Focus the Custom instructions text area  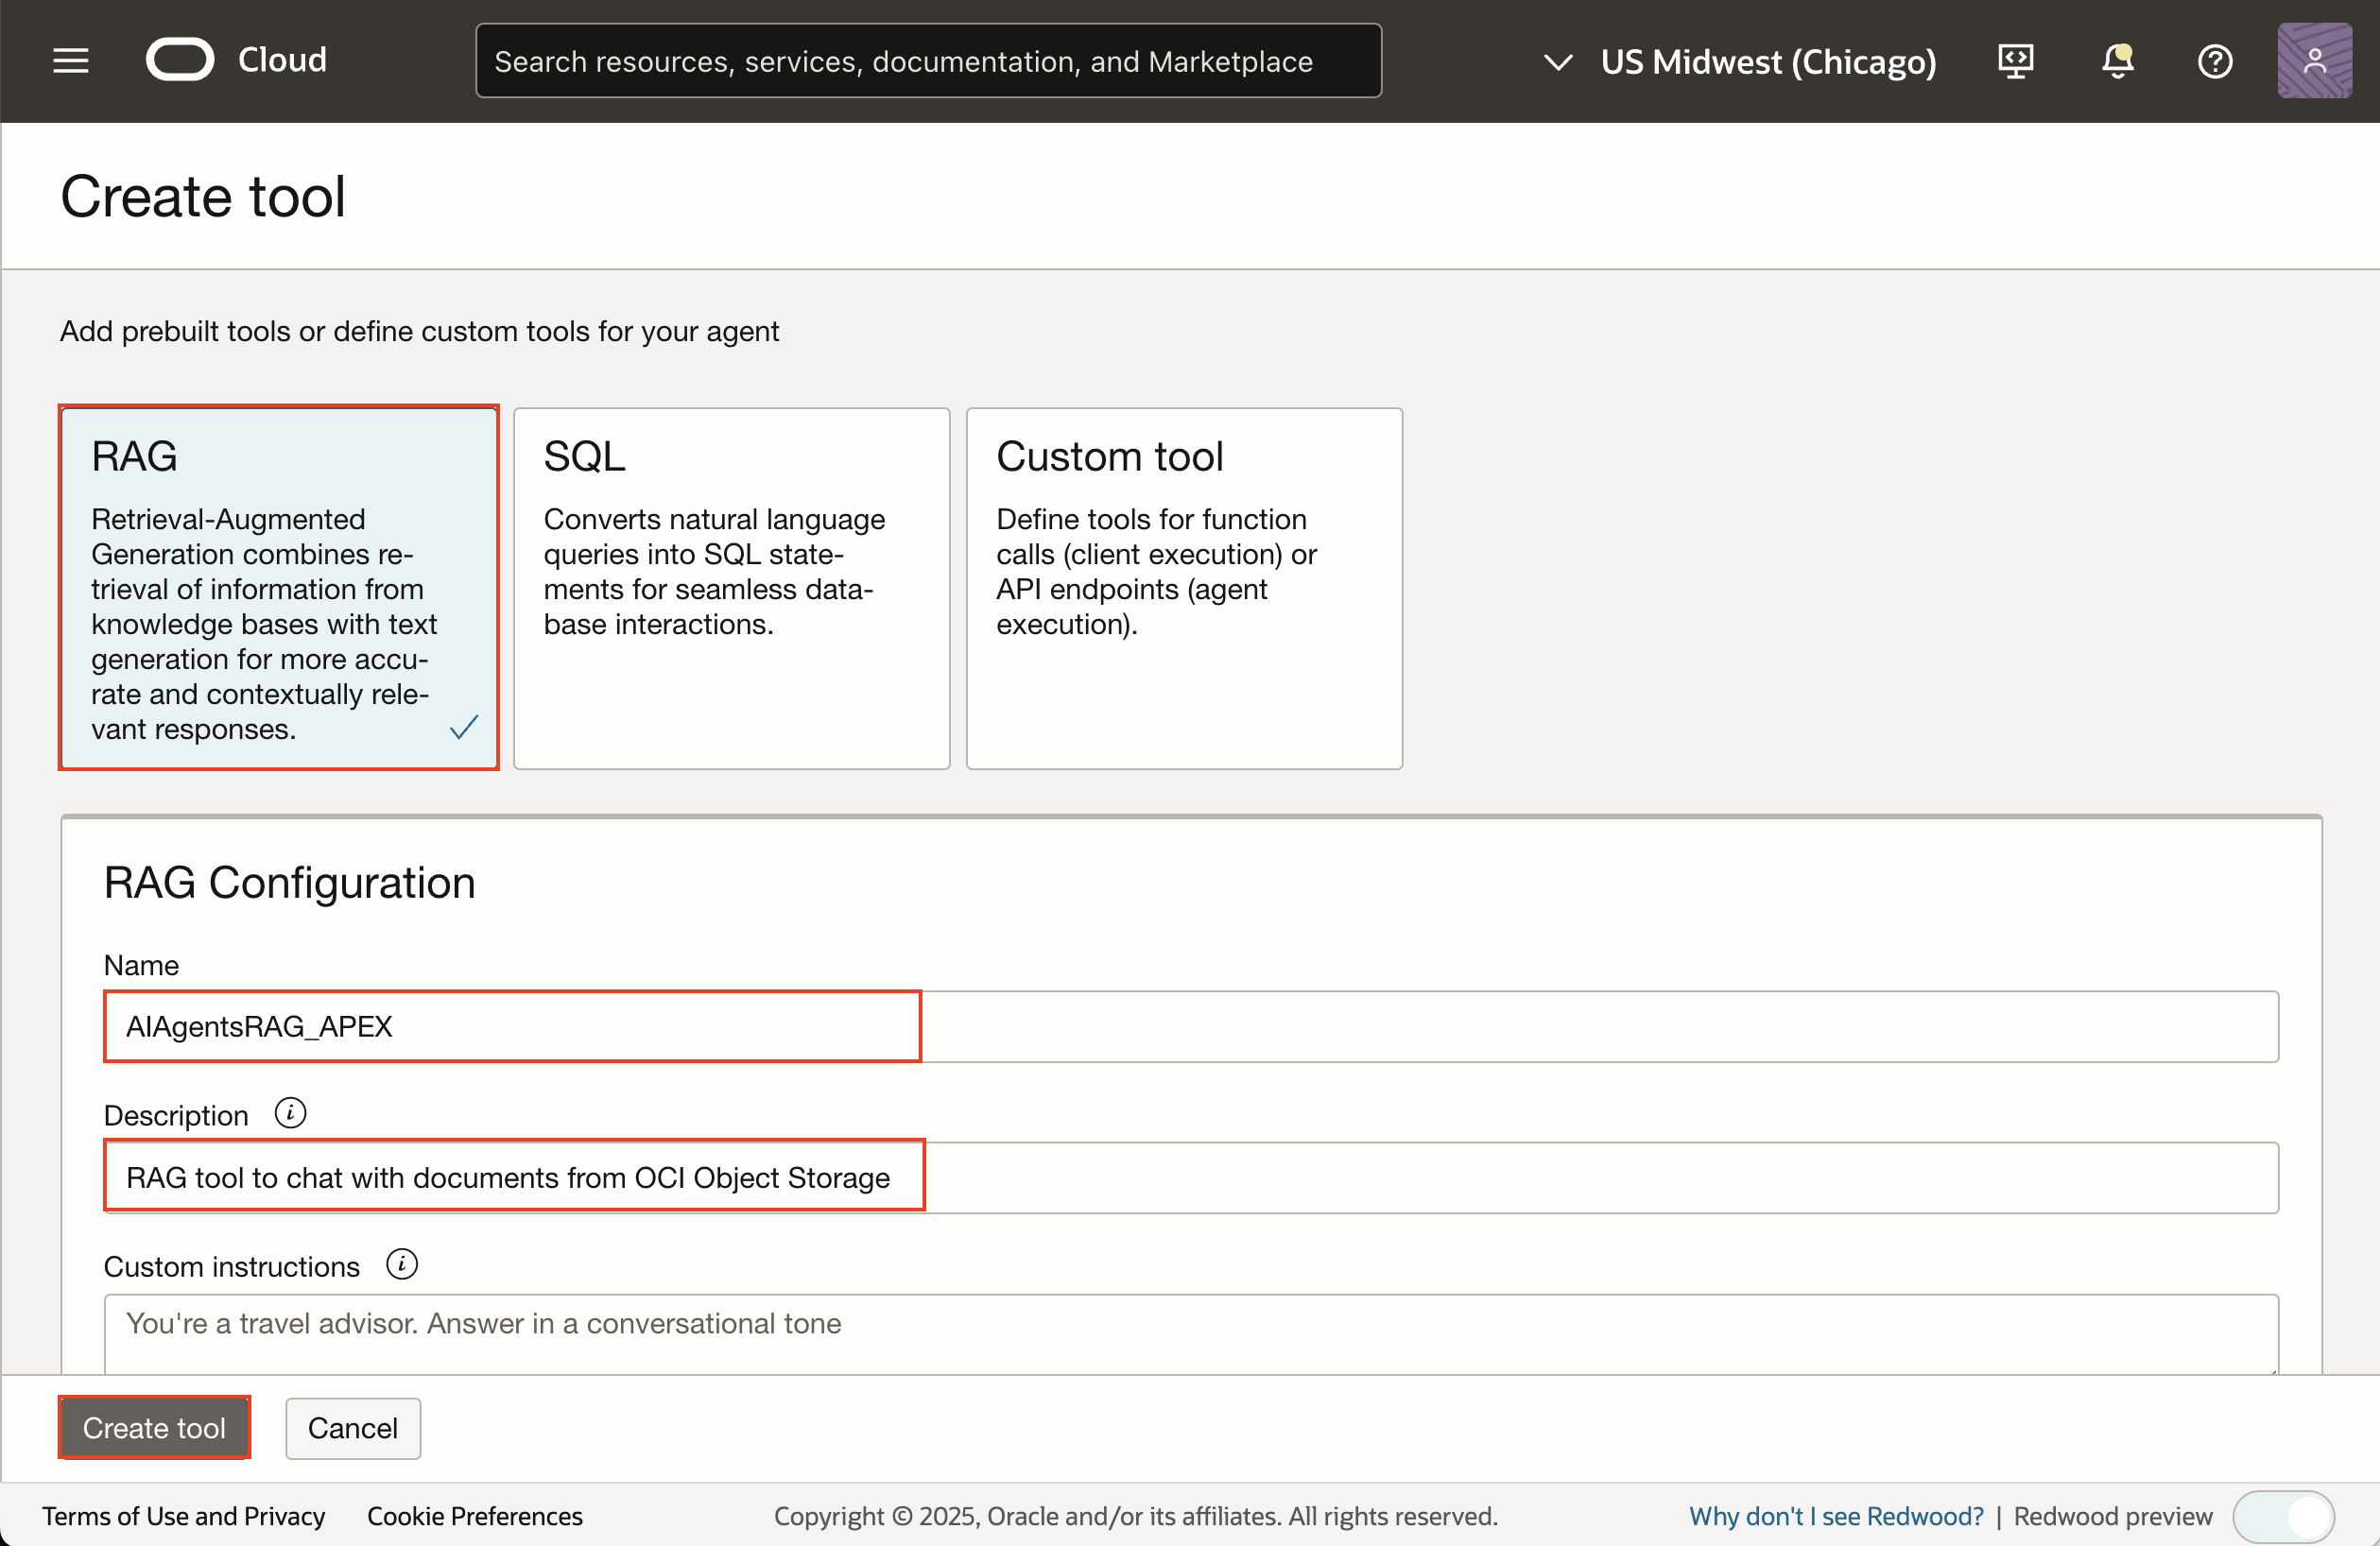click(1190, 1333)
